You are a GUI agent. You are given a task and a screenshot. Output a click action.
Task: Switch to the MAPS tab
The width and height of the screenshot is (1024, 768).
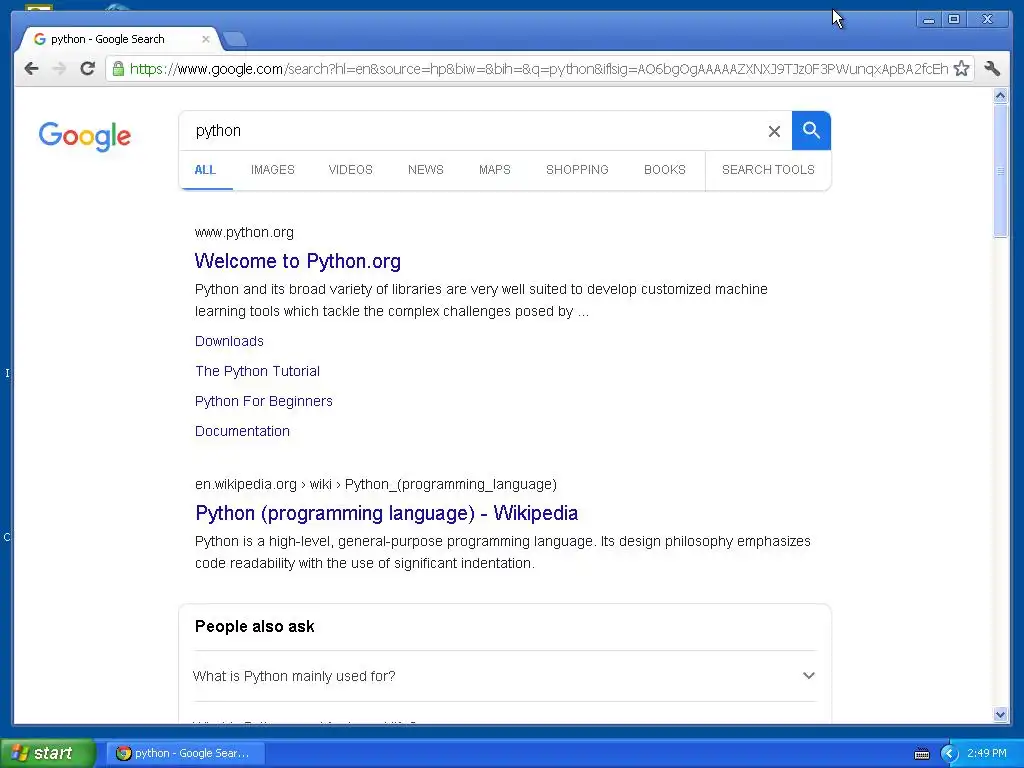(x=495, y=170)
